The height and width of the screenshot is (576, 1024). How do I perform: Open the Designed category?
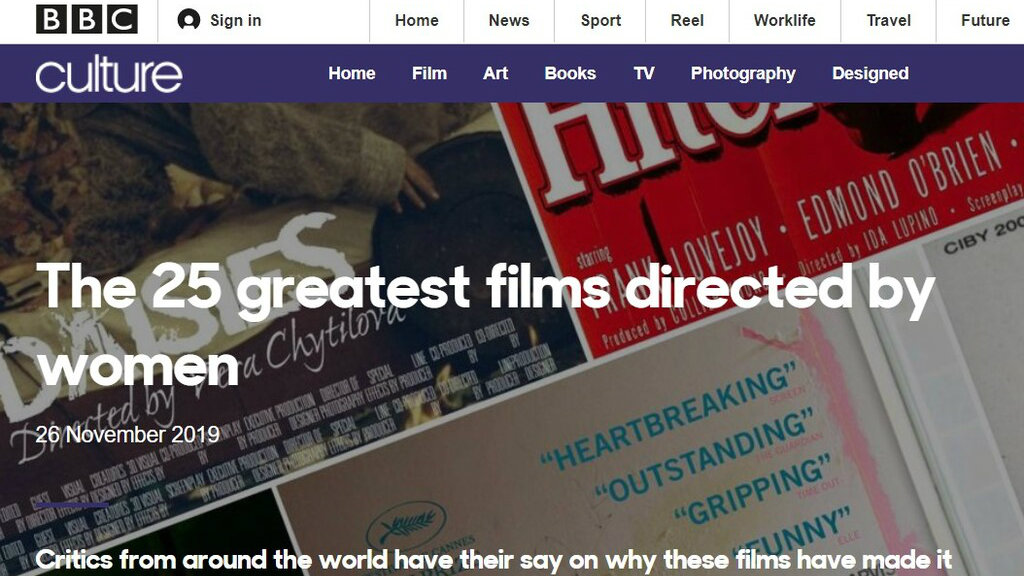tap(871, 73)
